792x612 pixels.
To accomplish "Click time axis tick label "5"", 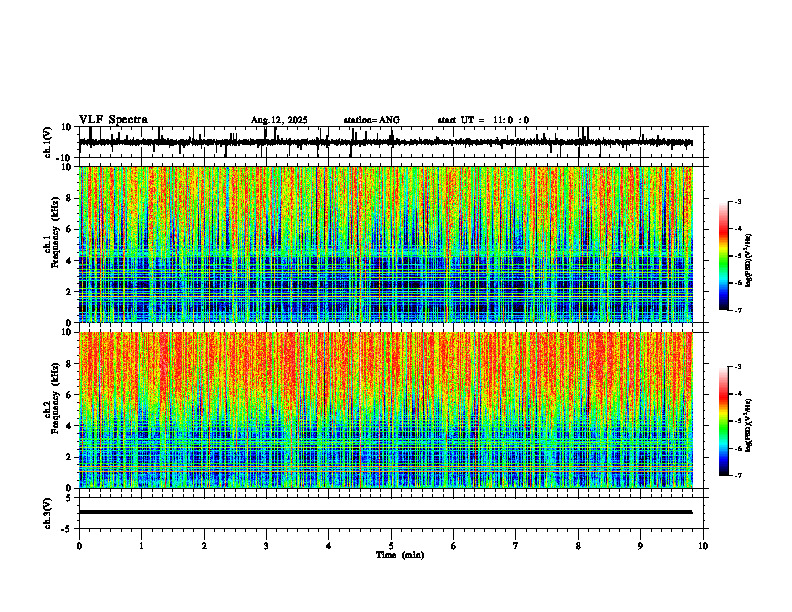I will pyautogui.click(x=391, y=546).
